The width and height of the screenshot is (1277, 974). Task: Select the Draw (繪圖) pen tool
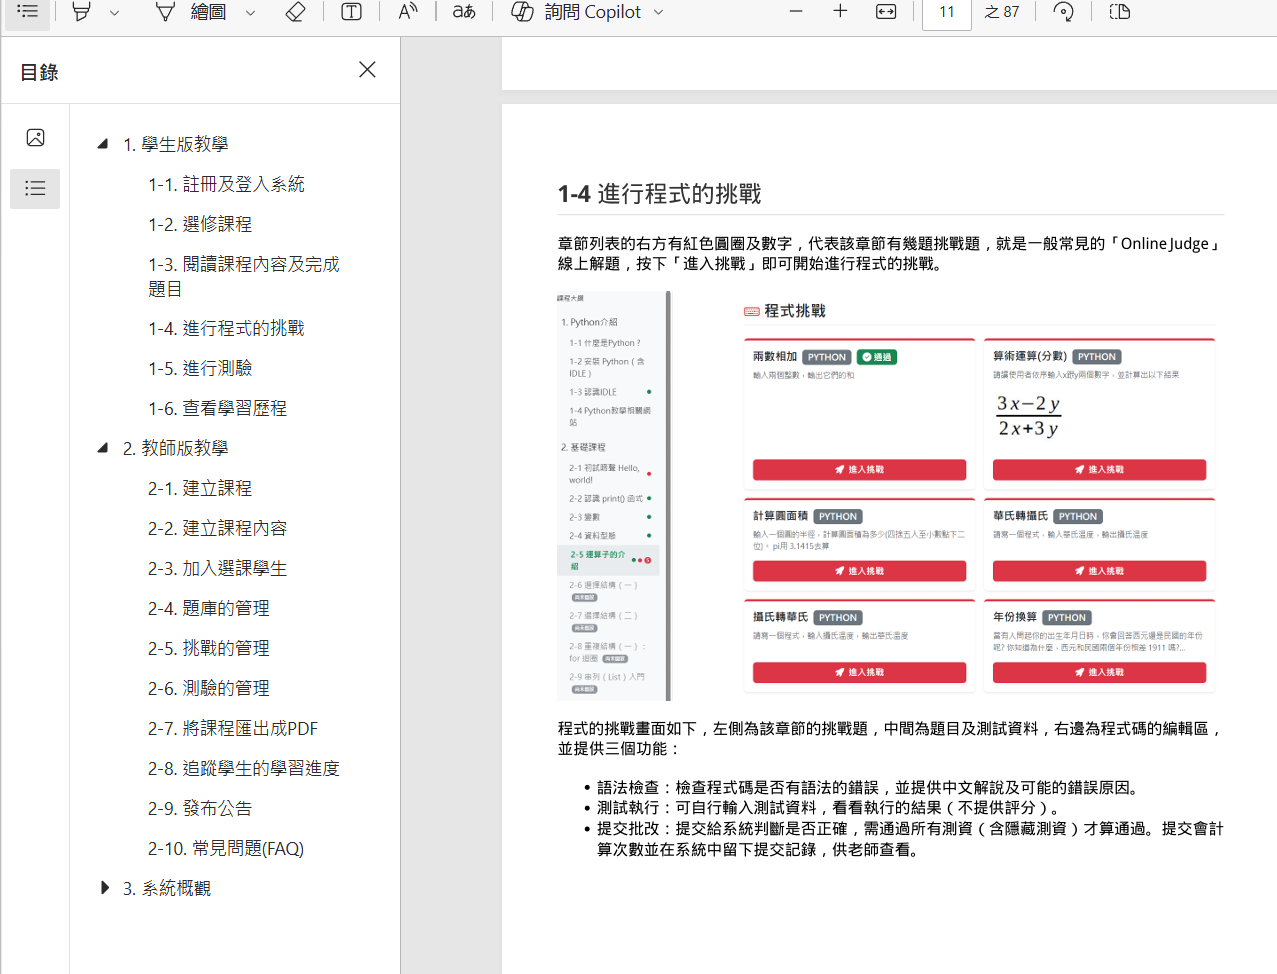[192, 12]
